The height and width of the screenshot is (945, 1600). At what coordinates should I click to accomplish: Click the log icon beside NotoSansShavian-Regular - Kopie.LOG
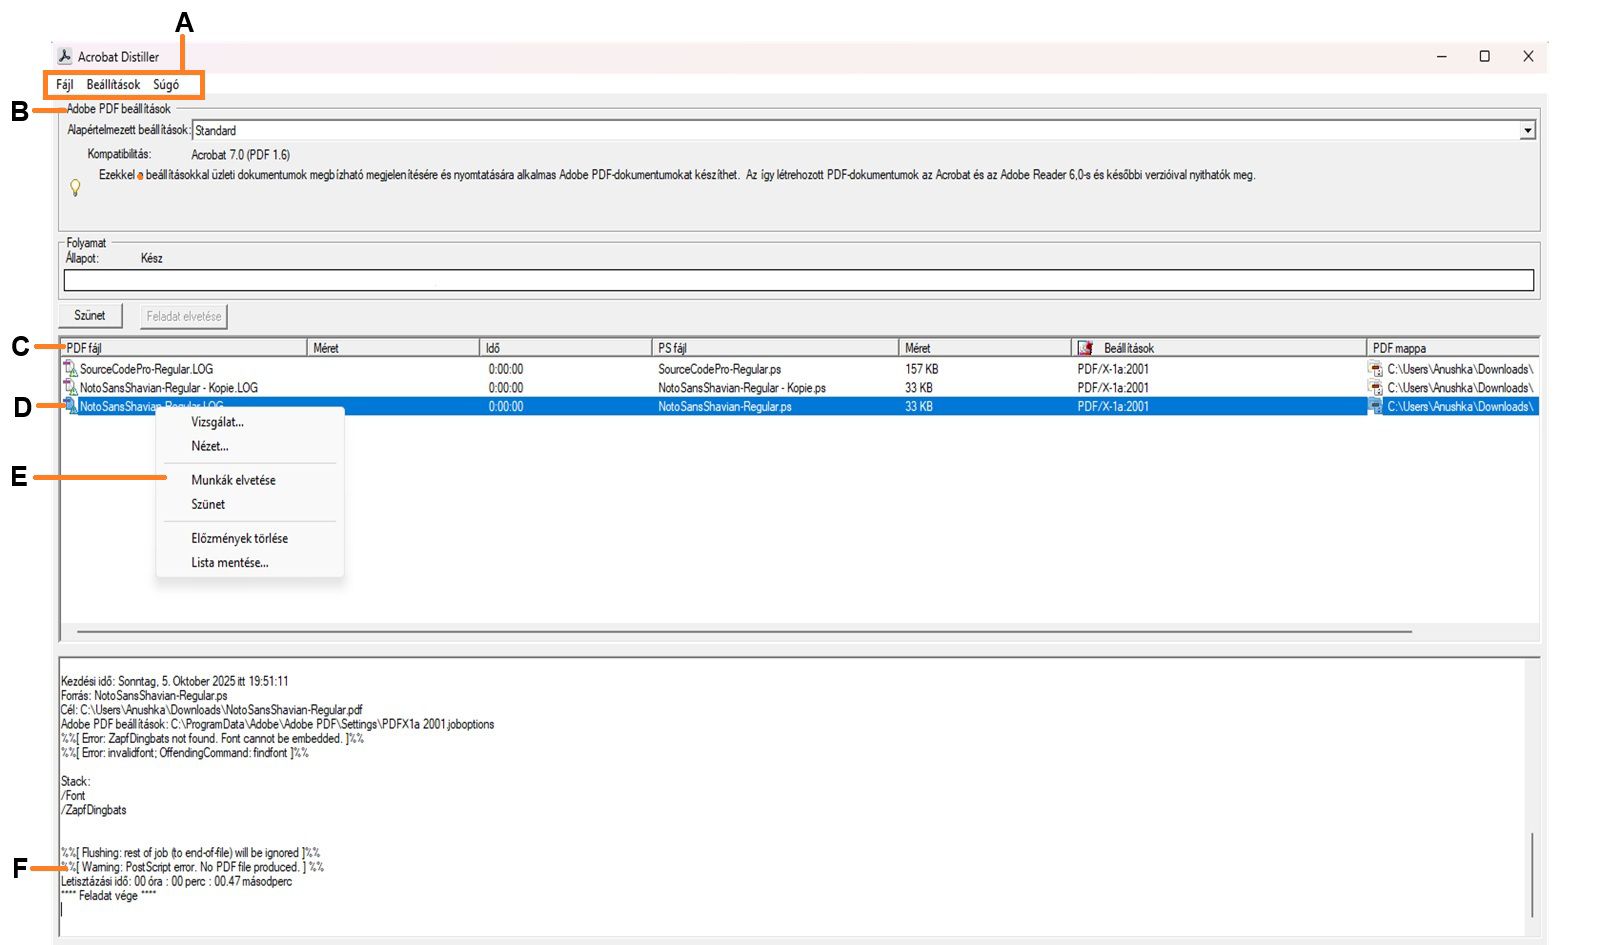coord(70,387)
